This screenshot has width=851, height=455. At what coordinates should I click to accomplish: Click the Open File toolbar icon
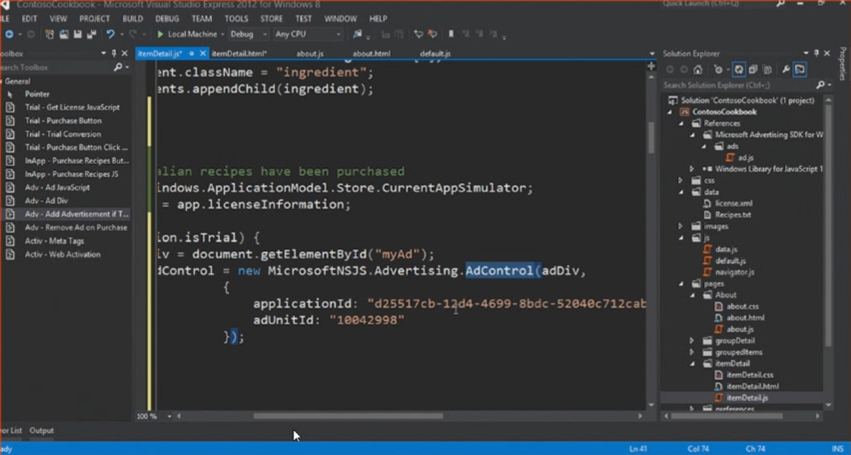(x=63, y=34)
